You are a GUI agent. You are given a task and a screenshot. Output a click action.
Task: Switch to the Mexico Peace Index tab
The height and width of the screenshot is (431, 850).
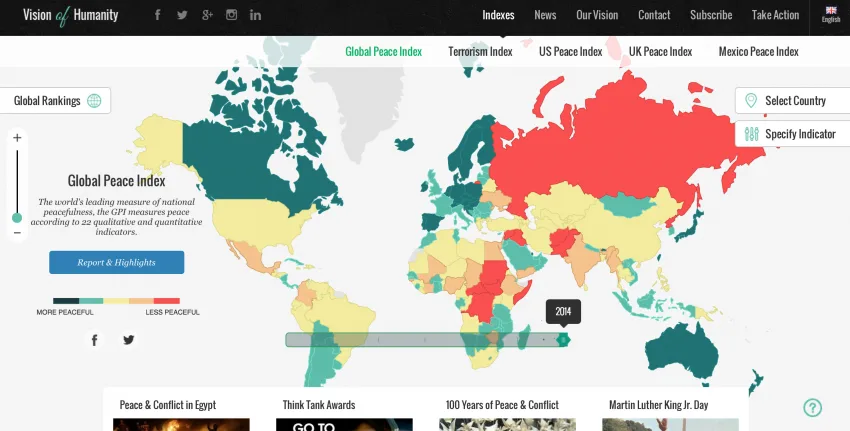click(758, 52)
